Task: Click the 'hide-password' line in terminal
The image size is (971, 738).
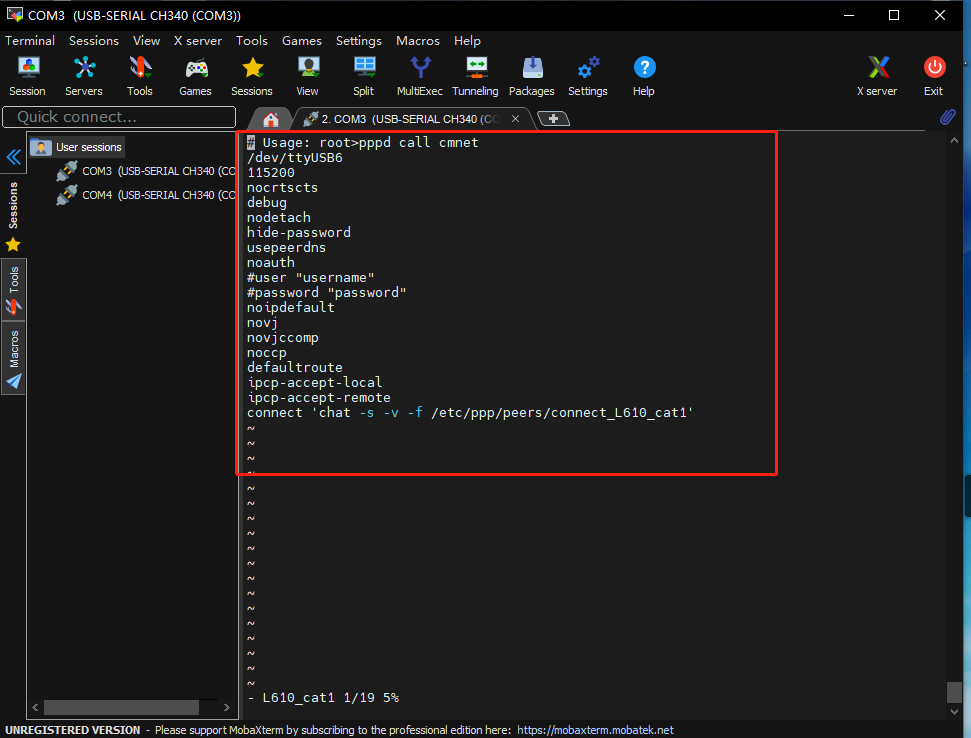Action: click(299, 233)
